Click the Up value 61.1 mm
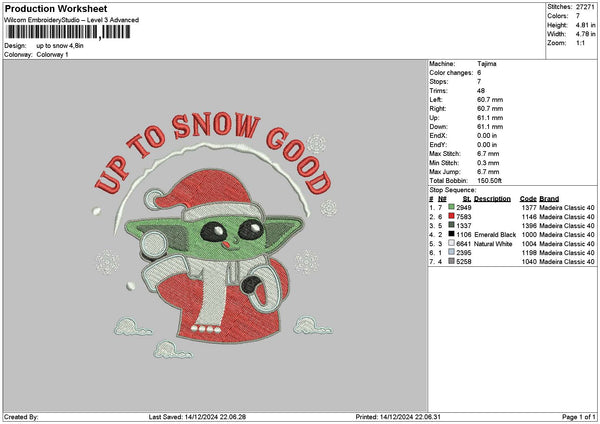 (x=490, y=118)
